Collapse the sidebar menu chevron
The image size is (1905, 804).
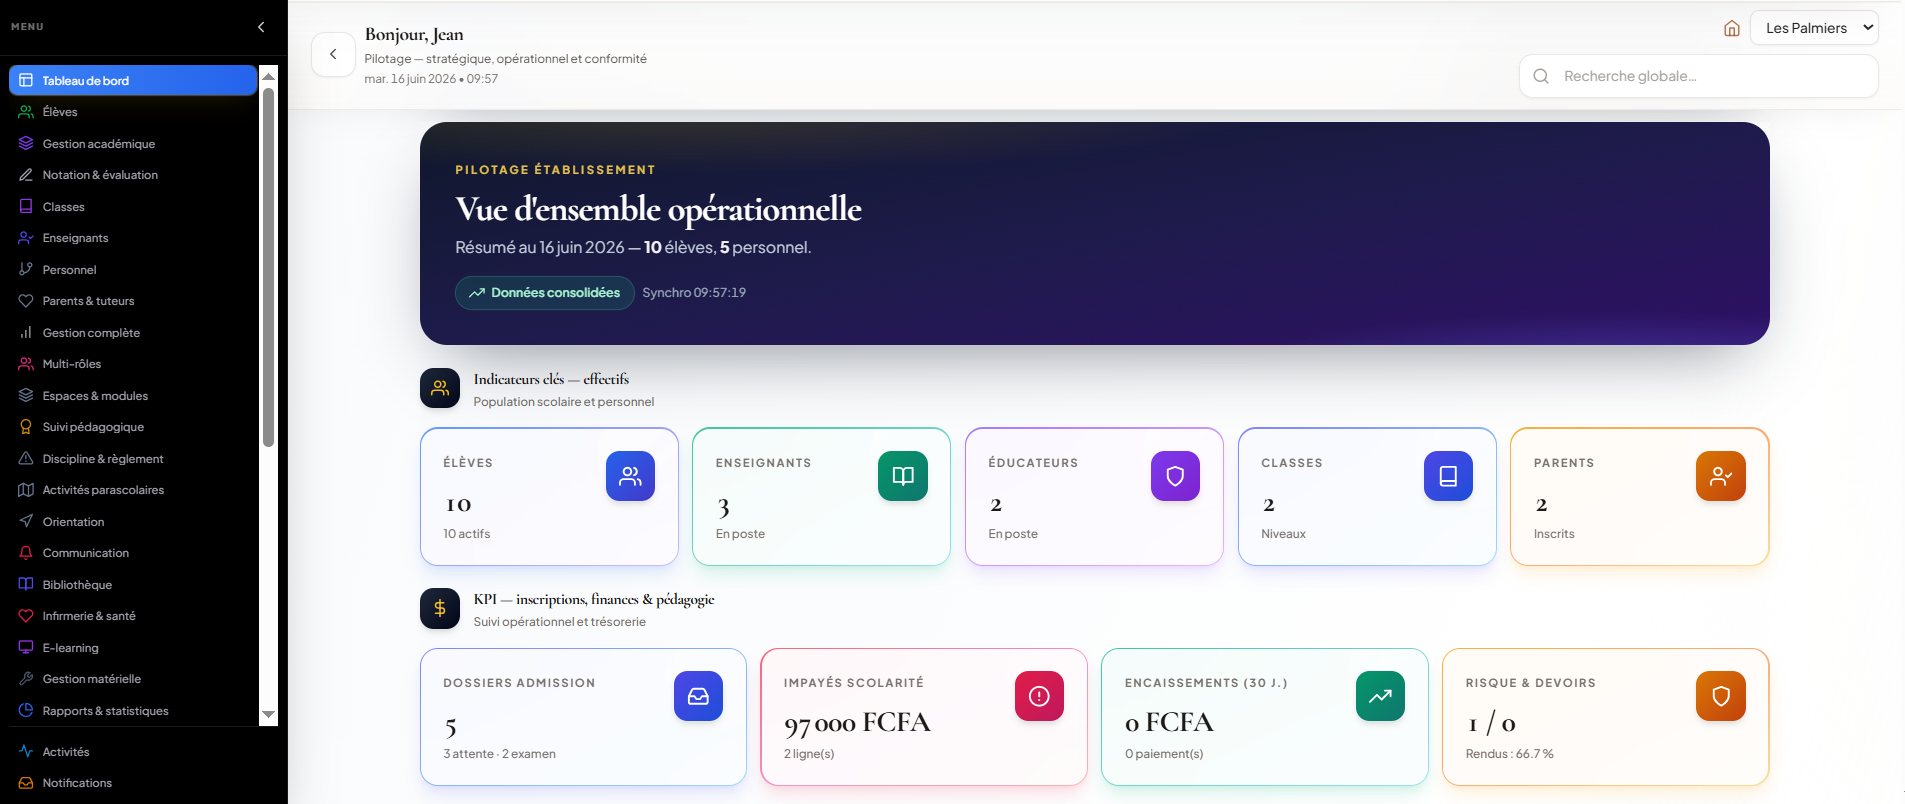coord(261,27)
